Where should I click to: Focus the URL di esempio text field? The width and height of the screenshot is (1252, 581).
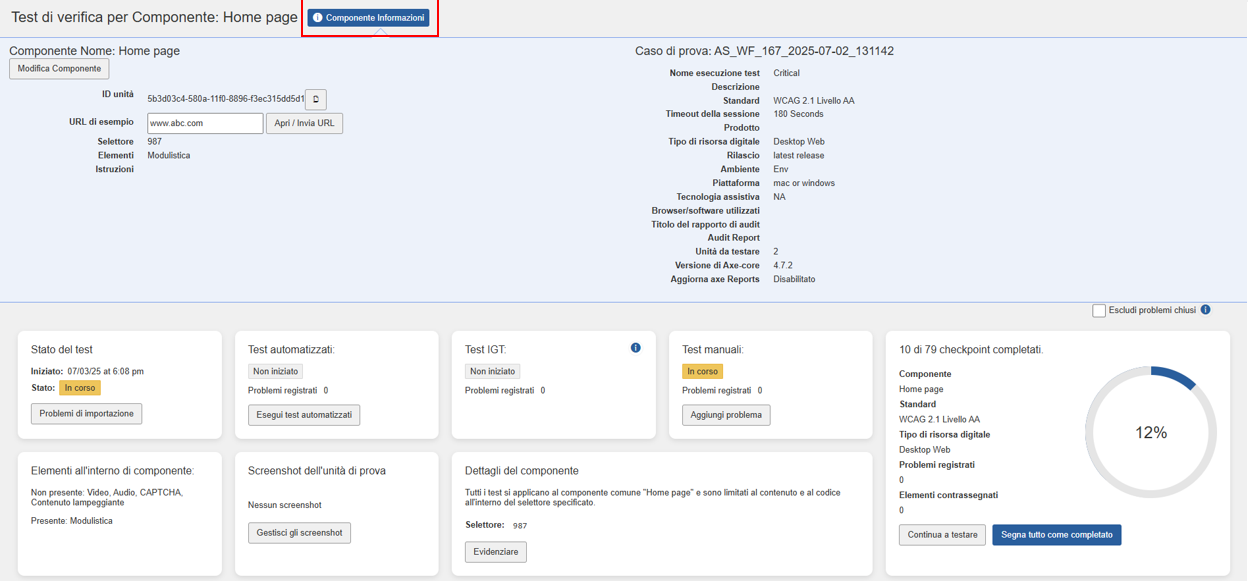pyautogui.click(x=205, y=123)
